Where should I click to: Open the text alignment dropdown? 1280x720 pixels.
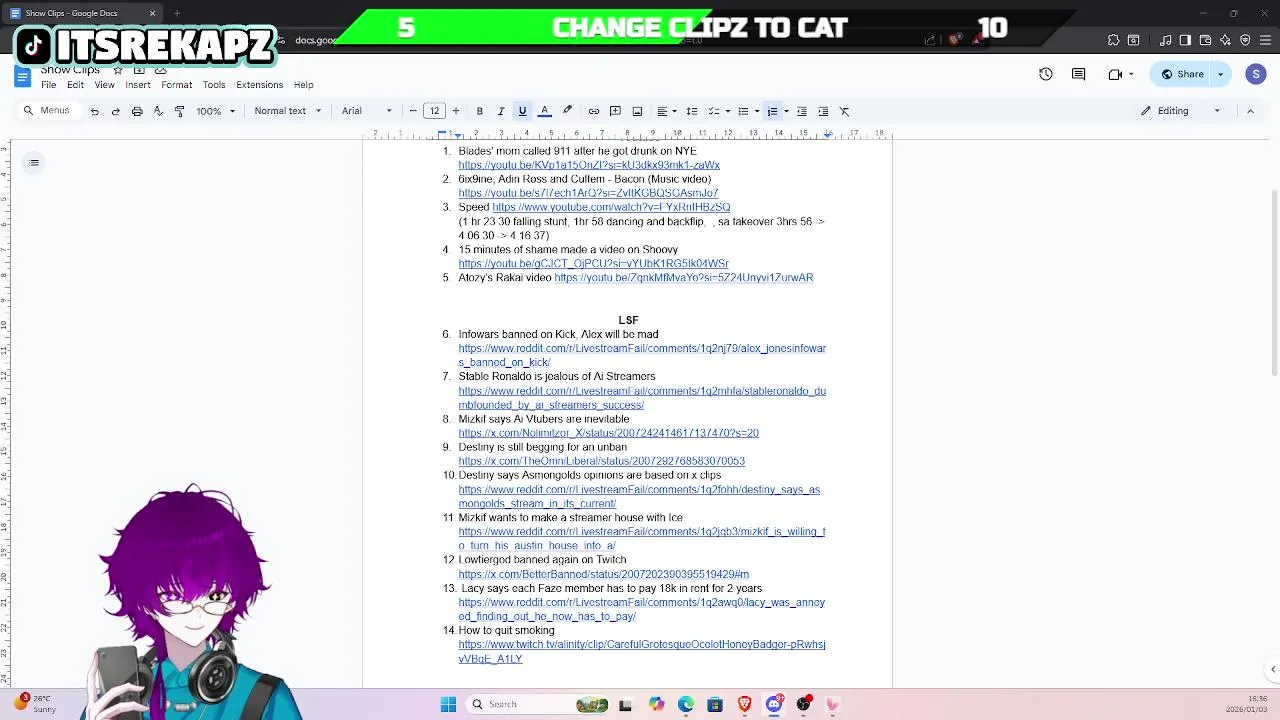tap(666, 111)
